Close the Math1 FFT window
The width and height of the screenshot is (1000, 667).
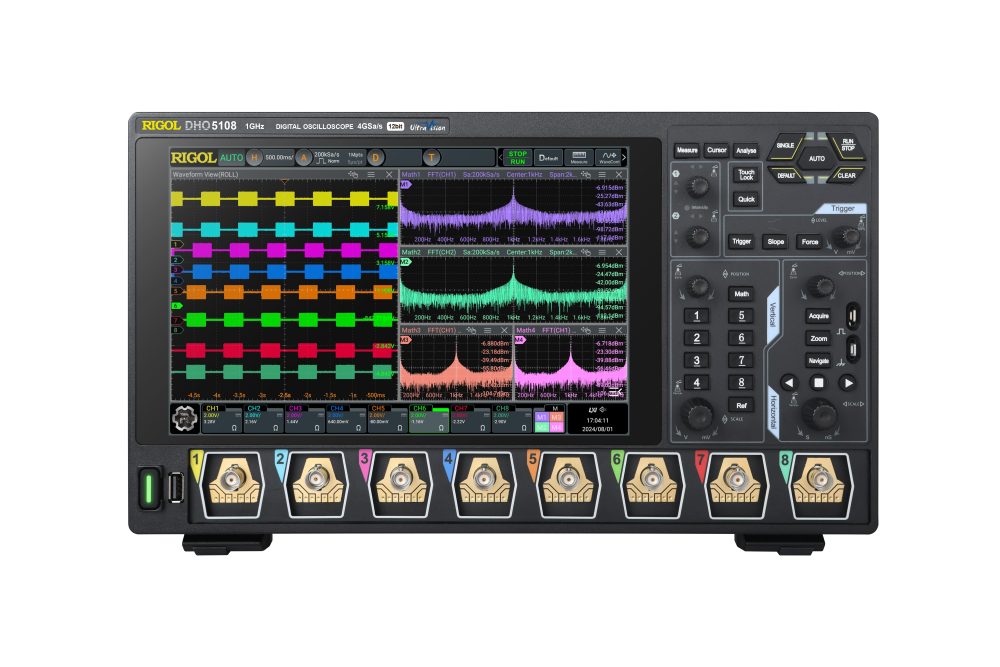click(x=619, y=174)
